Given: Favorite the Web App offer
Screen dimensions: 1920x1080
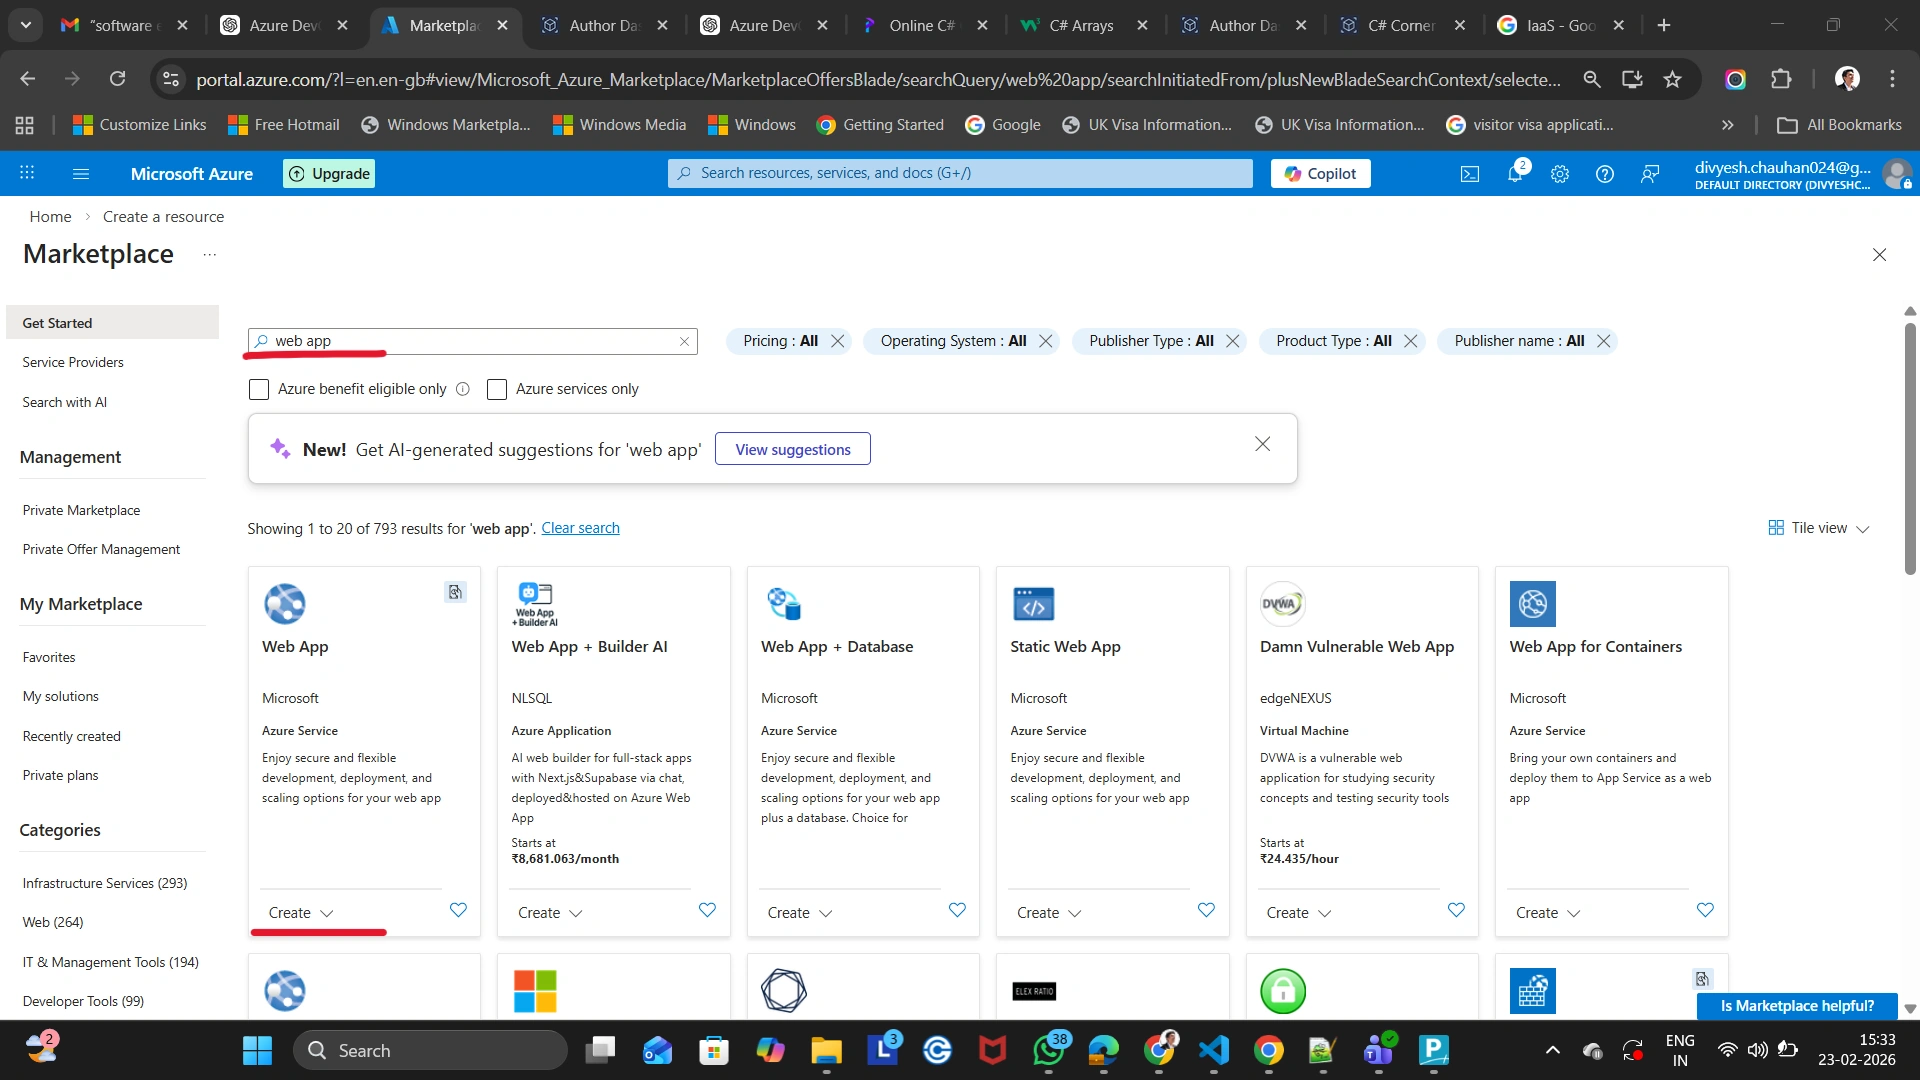Looking at the screenshot, I should point(458,910).
